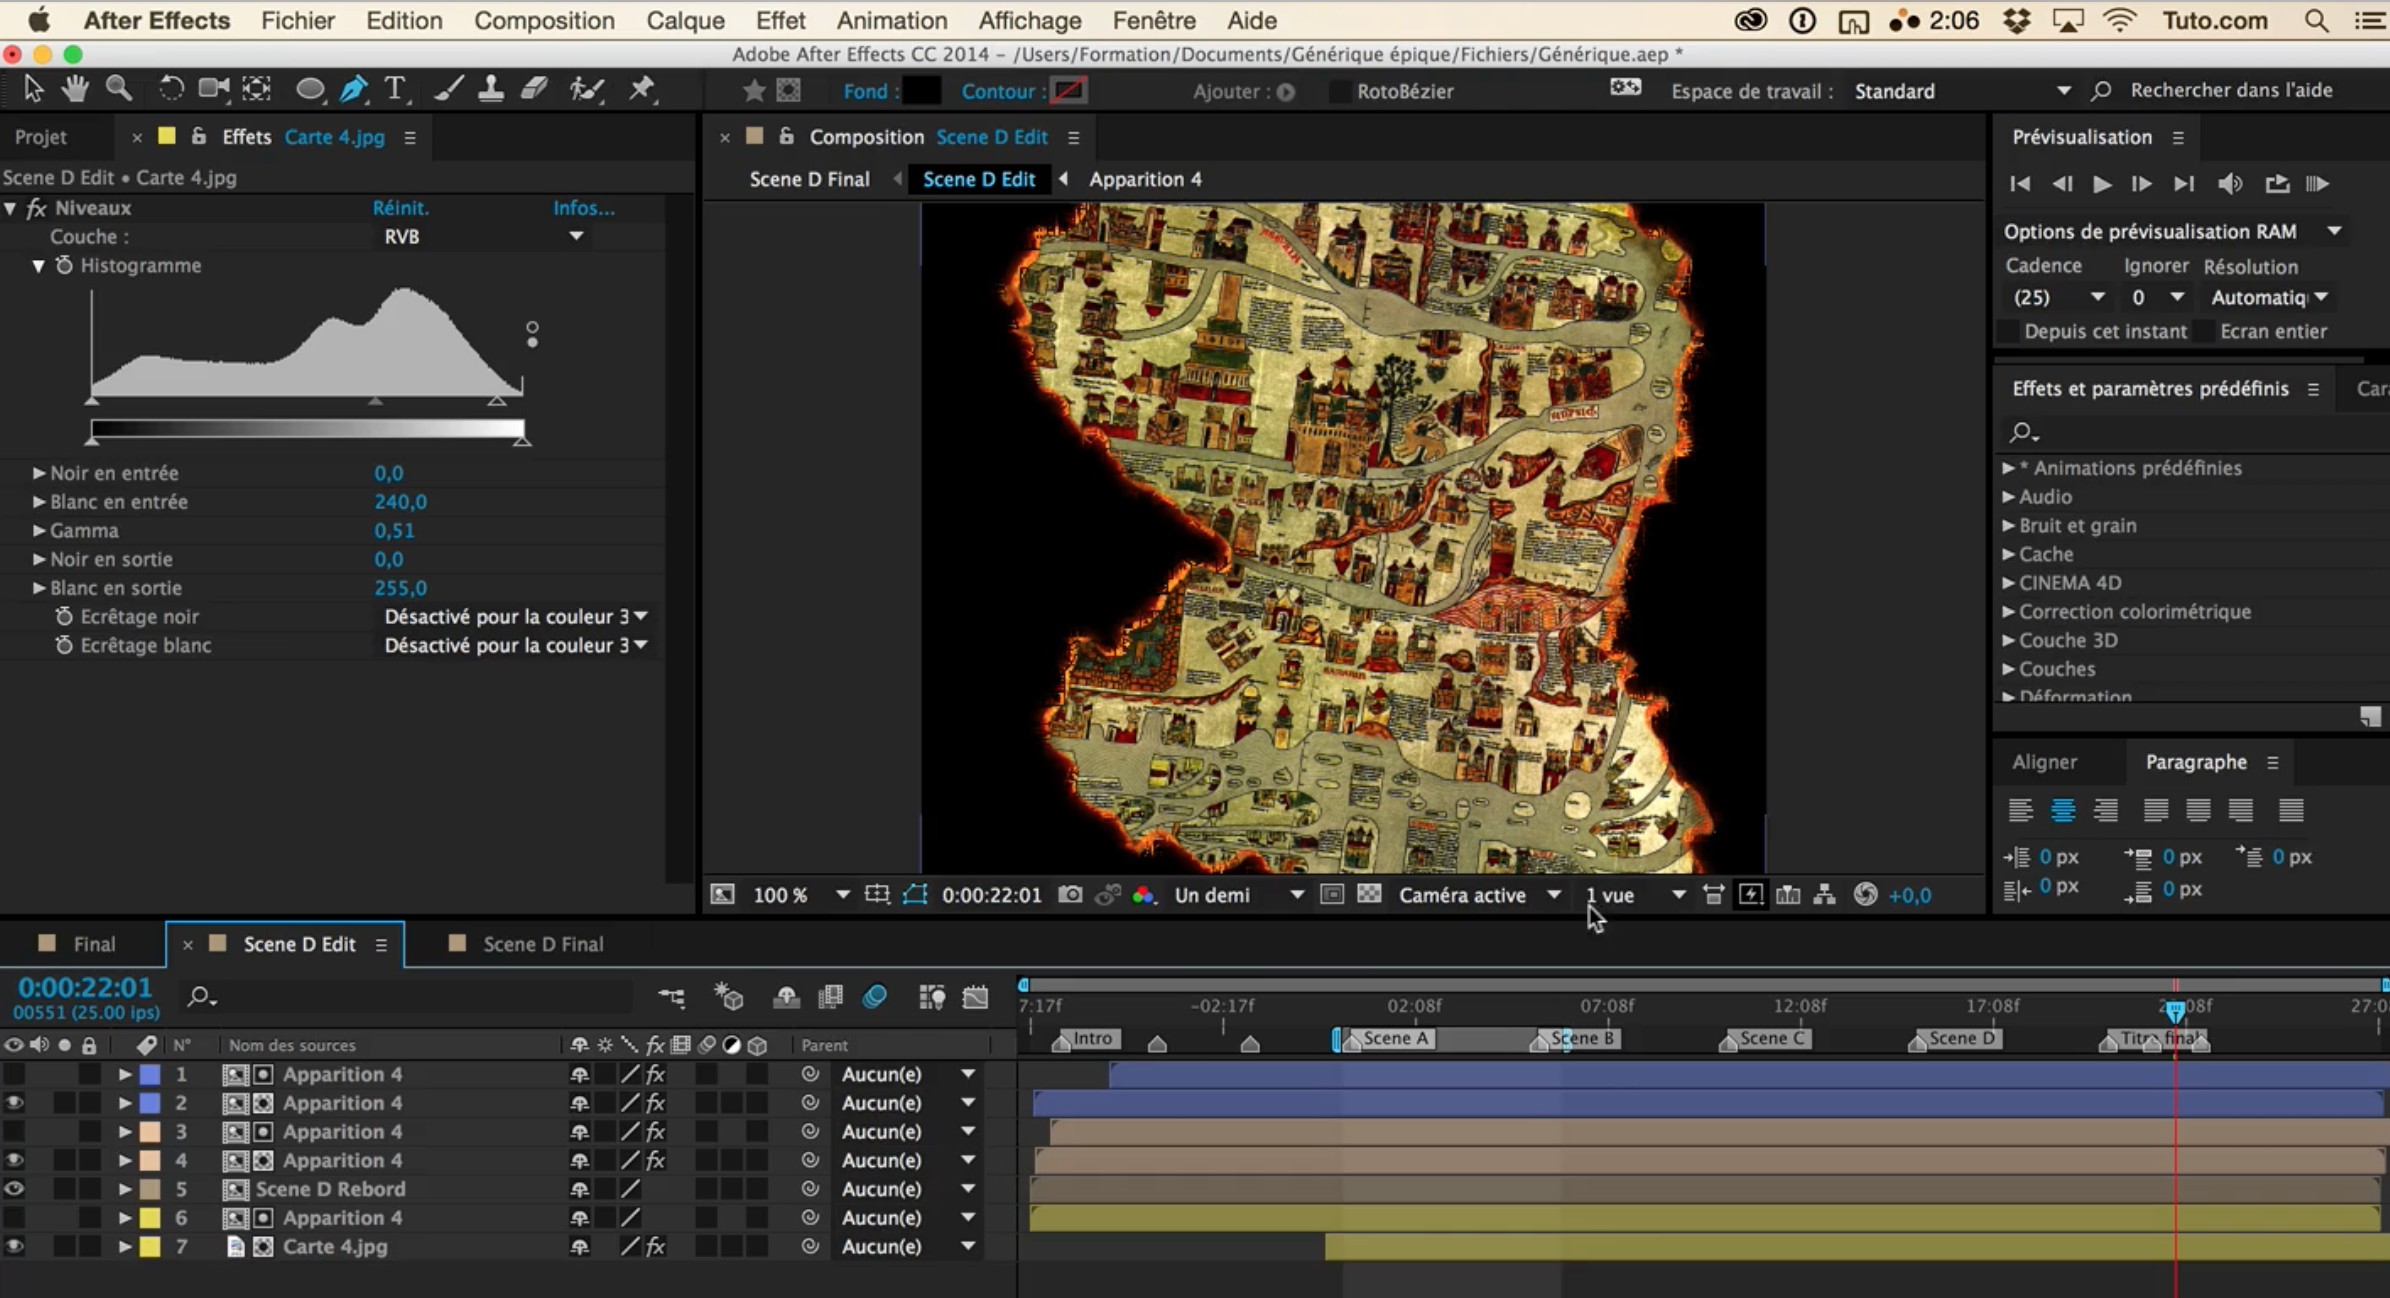Expand layer 5 Scene D Rebord

pos(125,1189)
